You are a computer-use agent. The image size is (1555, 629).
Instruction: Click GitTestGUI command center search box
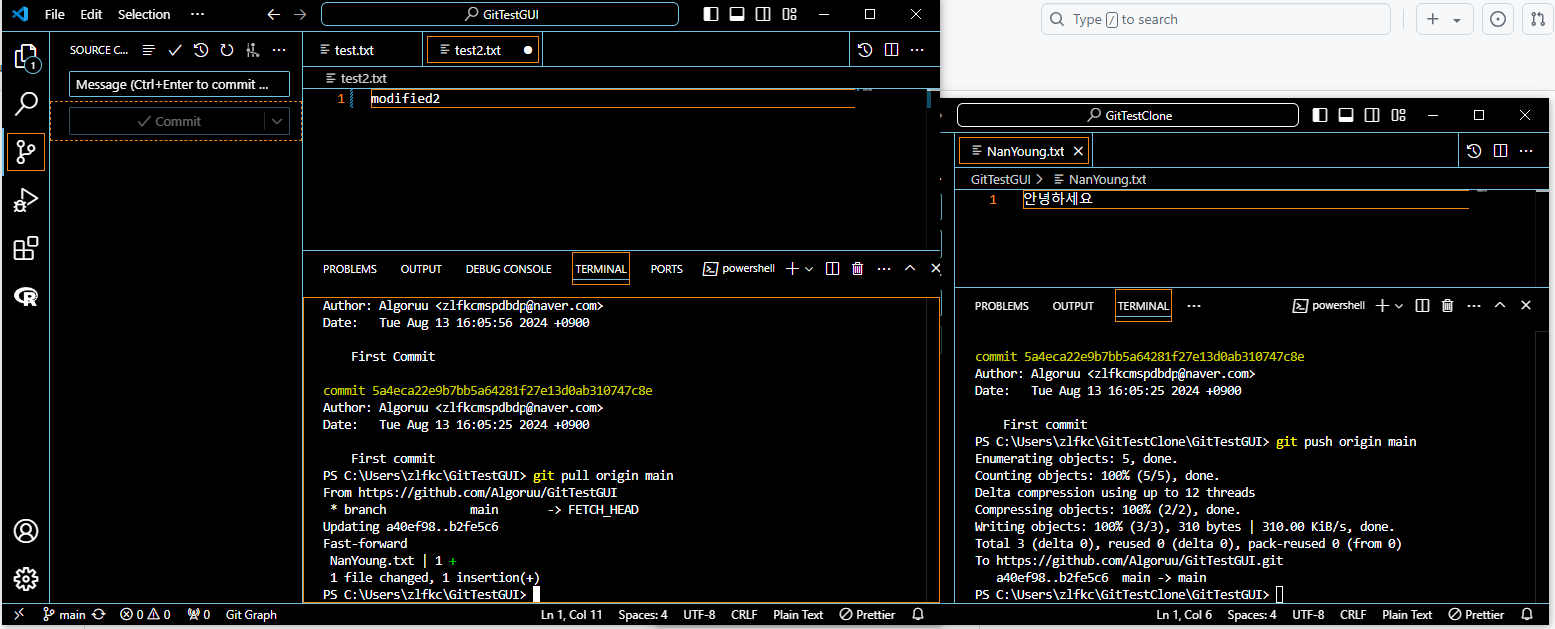(500, 15)
